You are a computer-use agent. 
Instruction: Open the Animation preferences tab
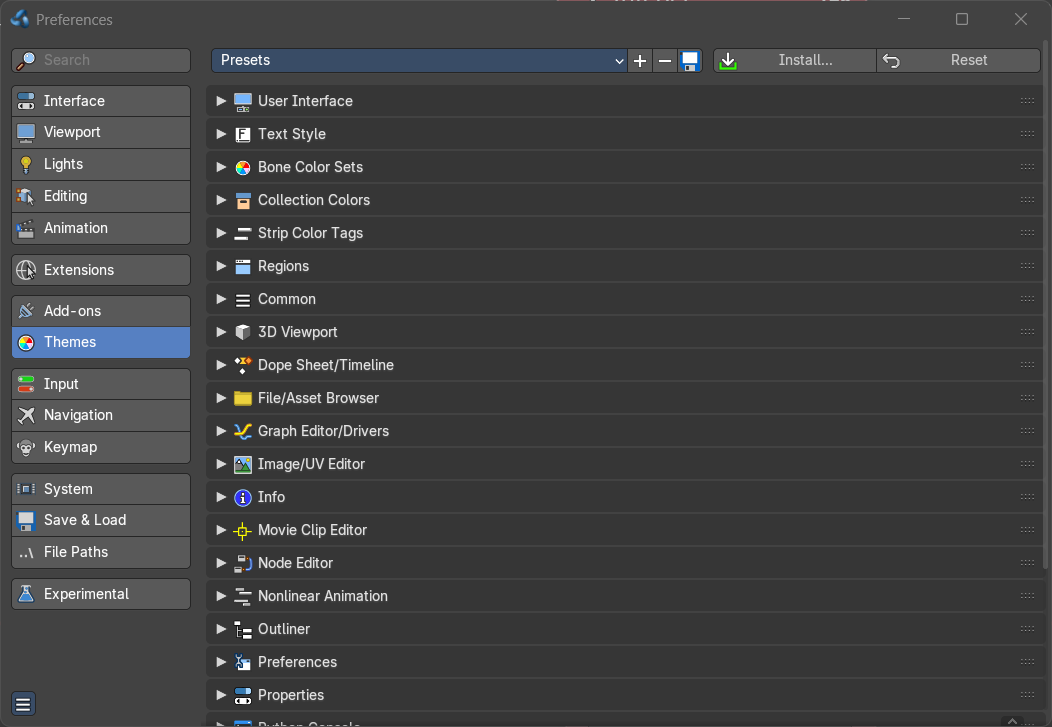pos(101,228)
